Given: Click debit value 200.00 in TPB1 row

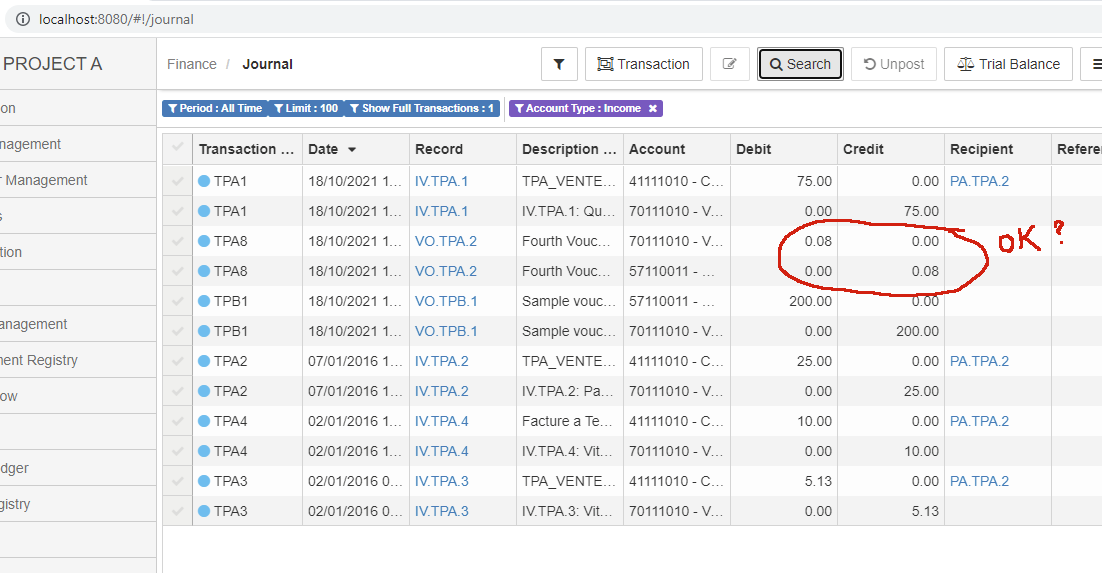Looking at the screenshot, I should (x=810, y=301).
